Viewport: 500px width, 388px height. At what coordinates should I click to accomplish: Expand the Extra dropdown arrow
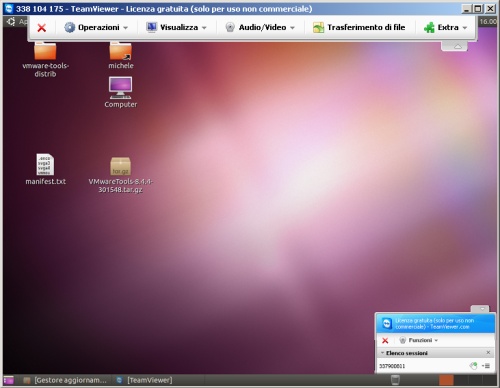[x=465, y=28]
